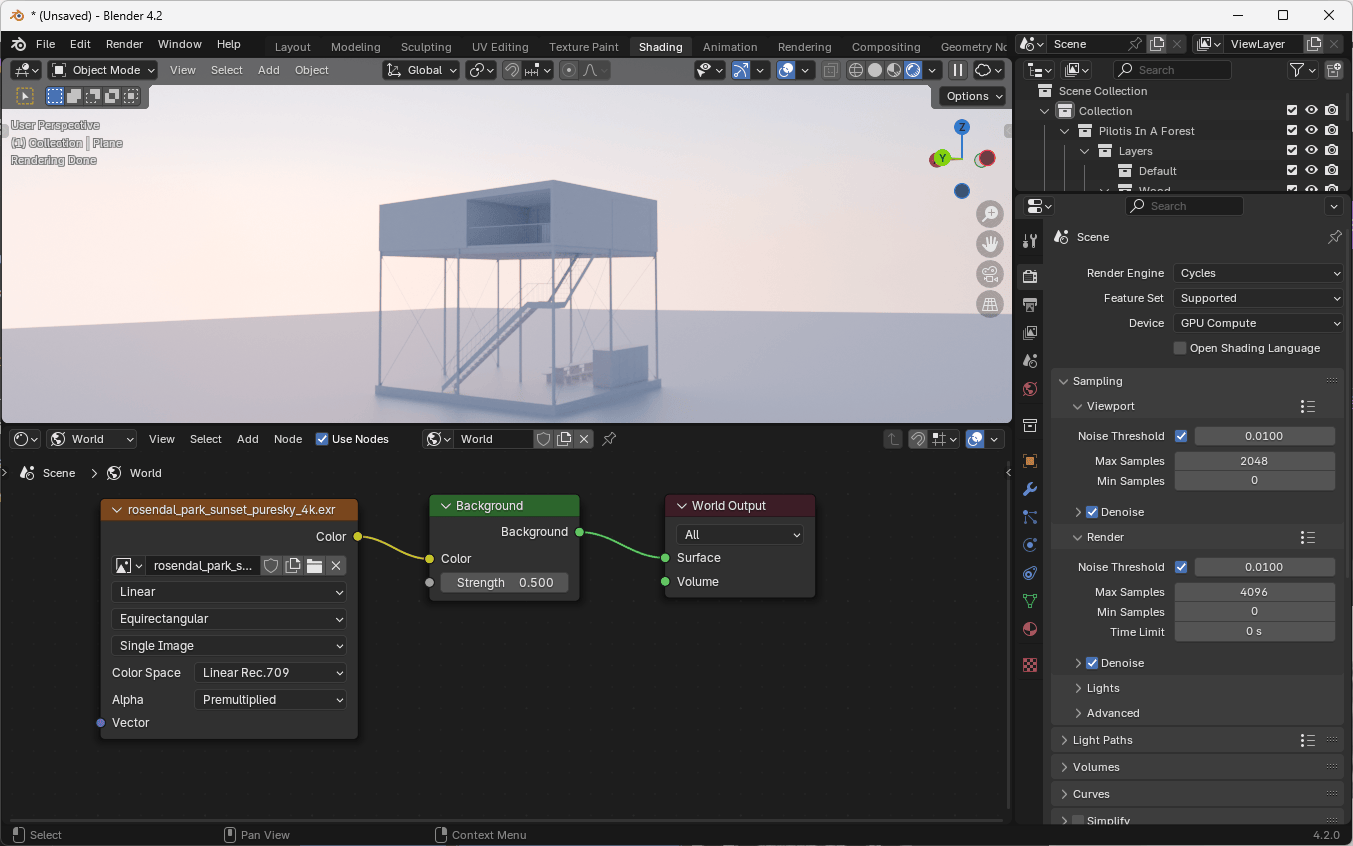This screenshot has width=1353, height=846.
Task: Create new collection in outliner
Action: pyautogui.click(x=1334, y=70)
